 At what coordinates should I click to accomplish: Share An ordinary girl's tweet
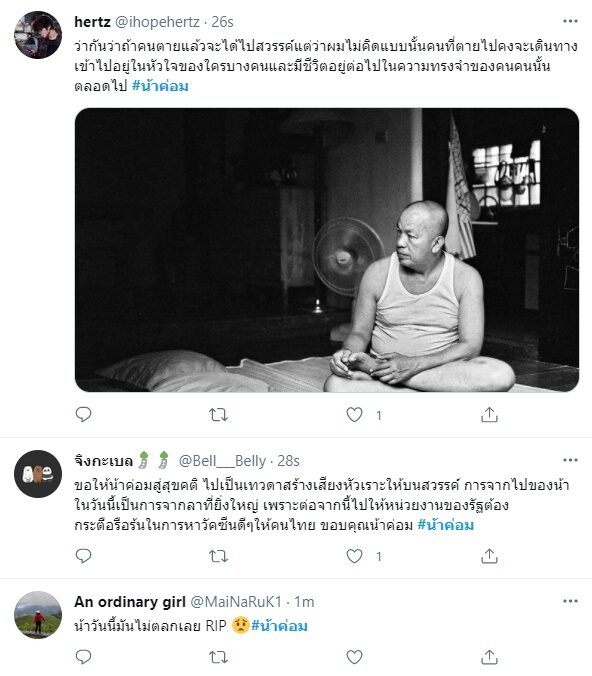[x=489, y=657]
